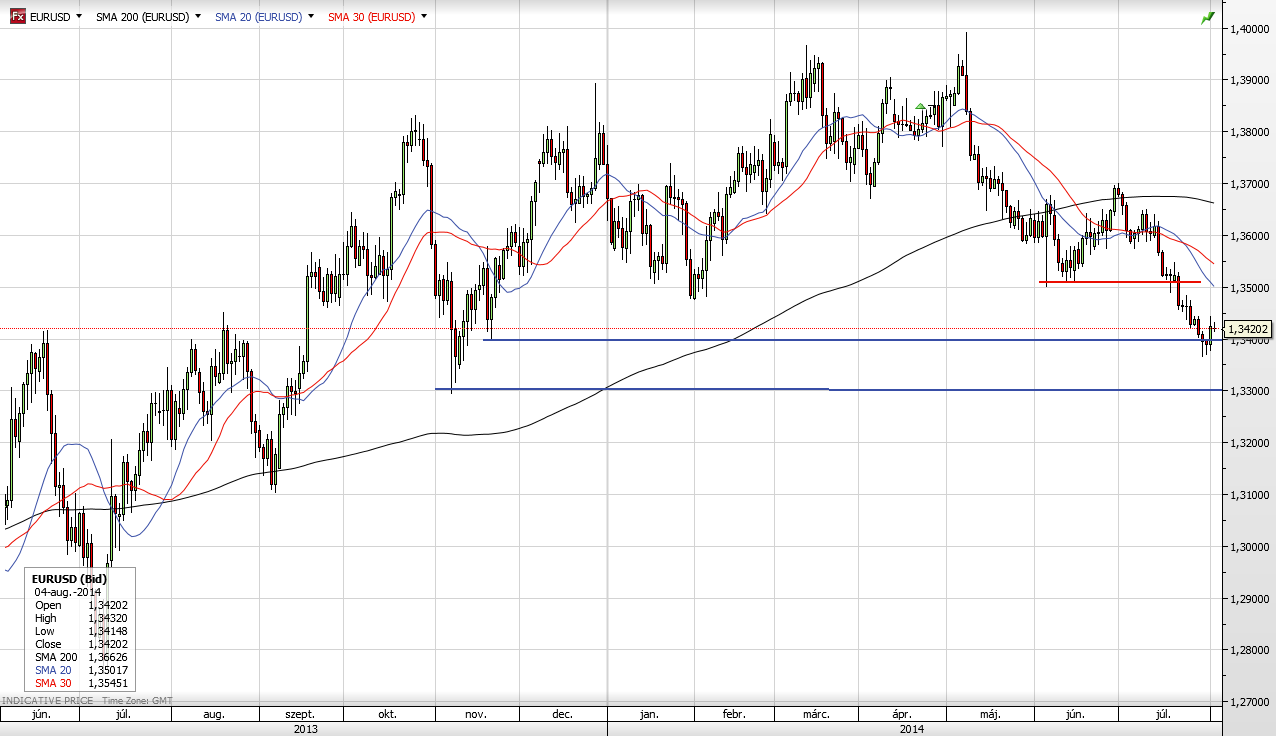Expand the red SMA 30 (EURUSD) dropdown
Screen dimensions: 1276x736
click(x=424, y=17)
